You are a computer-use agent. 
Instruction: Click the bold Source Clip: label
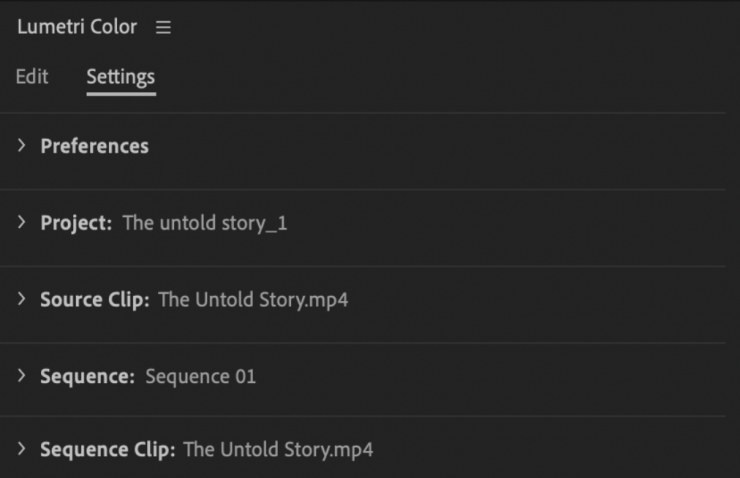95,300
